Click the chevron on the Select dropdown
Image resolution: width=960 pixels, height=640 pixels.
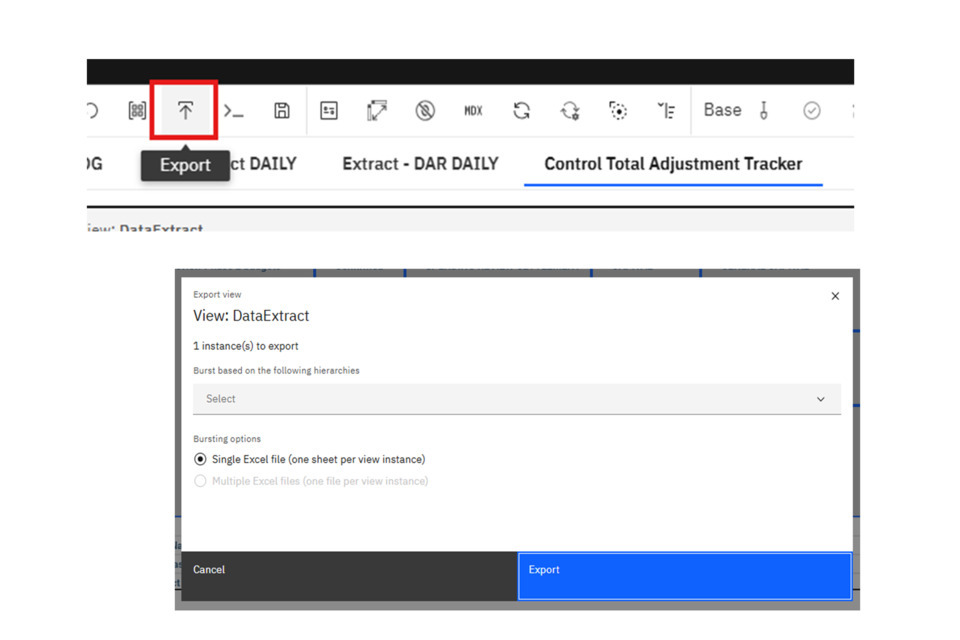coord(821,399)
